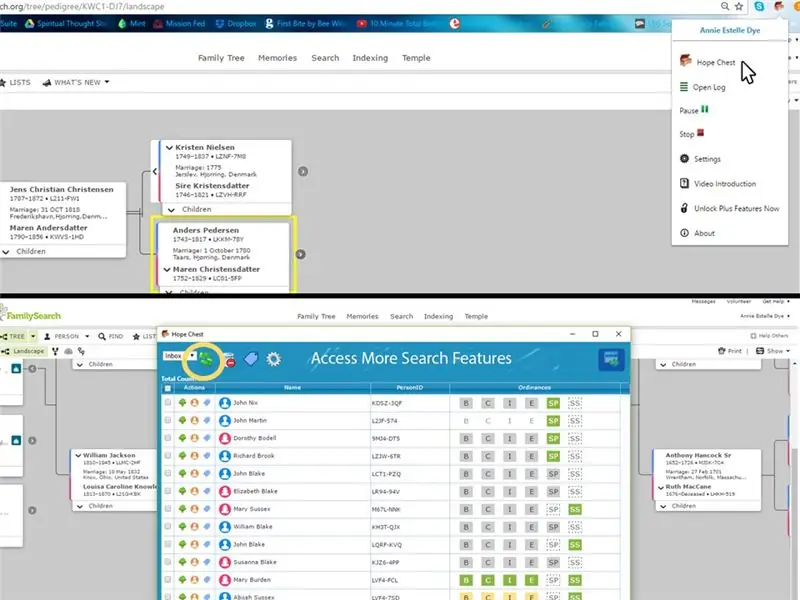Image resolution: width=800 pixels, height=600 pixels.
Task: Check the box for John Martin row
Action: pos(168,420)
